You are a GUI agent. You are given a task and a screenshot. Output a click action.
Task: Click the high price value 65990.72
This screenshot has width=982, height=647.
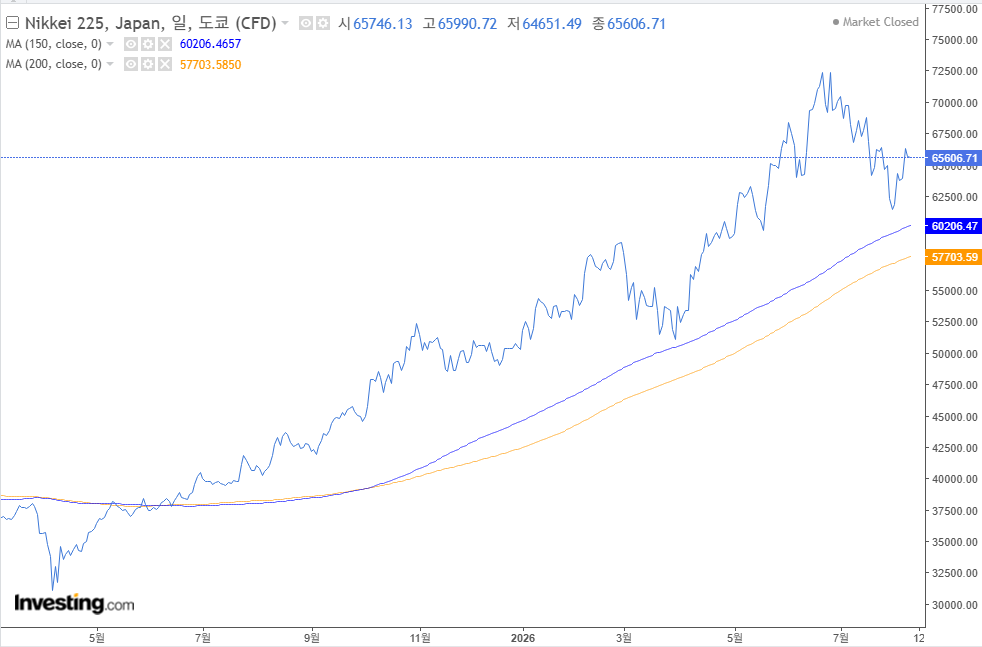coord(467,24)
